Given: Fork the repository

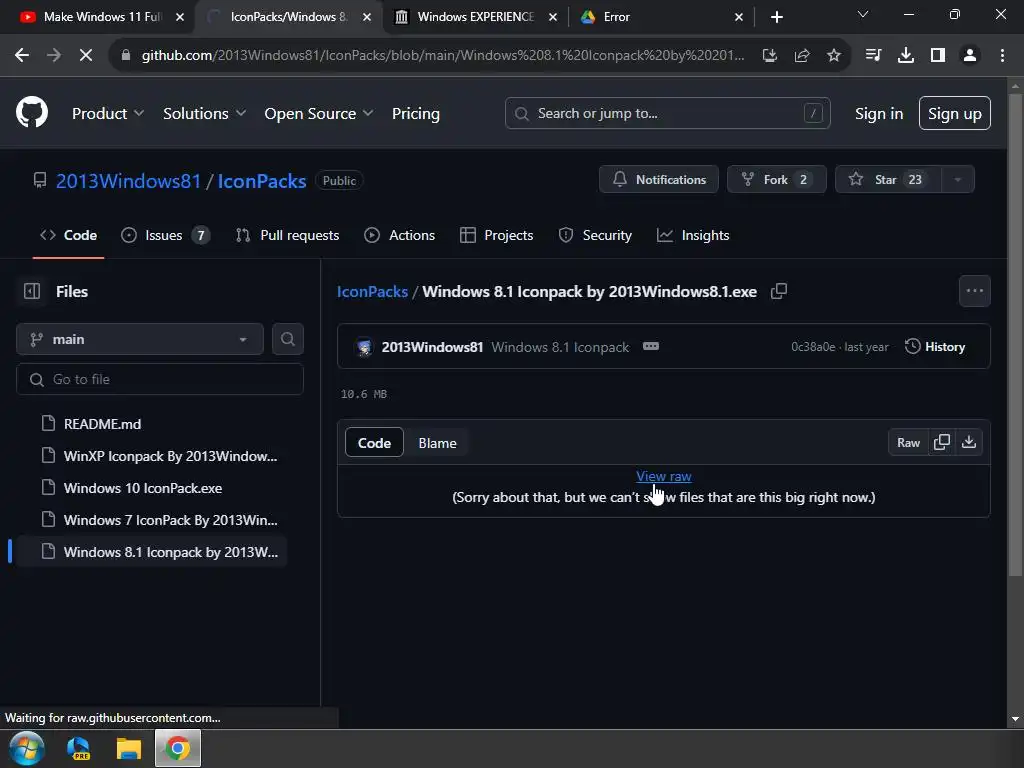Looking at the screenshot, I should [x=776, y=180].
